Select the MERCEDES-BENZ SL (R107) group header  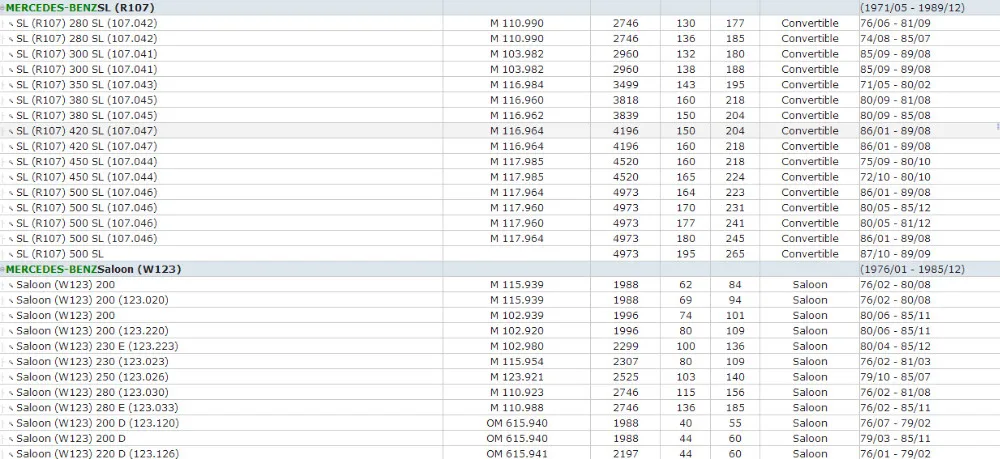pyautogui.click(x=500, y=8)
